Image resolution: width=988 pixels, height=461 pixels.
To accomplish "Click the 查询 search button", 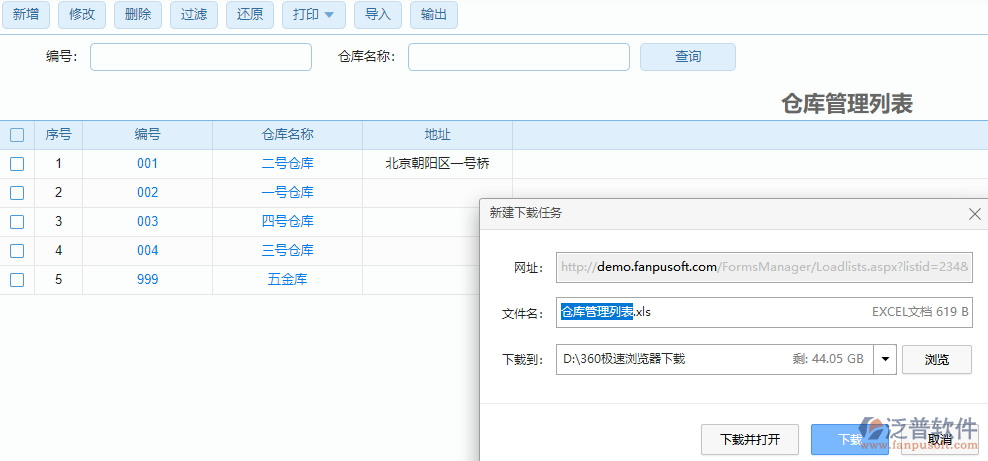I will [x=688, y=57].
